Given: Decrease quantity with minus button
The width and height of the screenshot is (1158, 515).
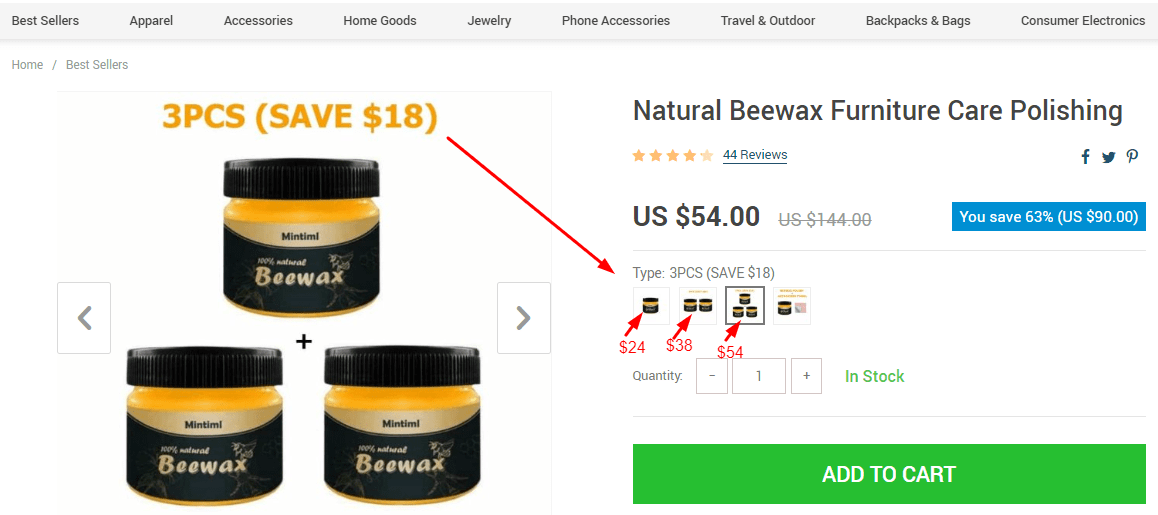Looking at the screenshot, I should pos(712,376).
